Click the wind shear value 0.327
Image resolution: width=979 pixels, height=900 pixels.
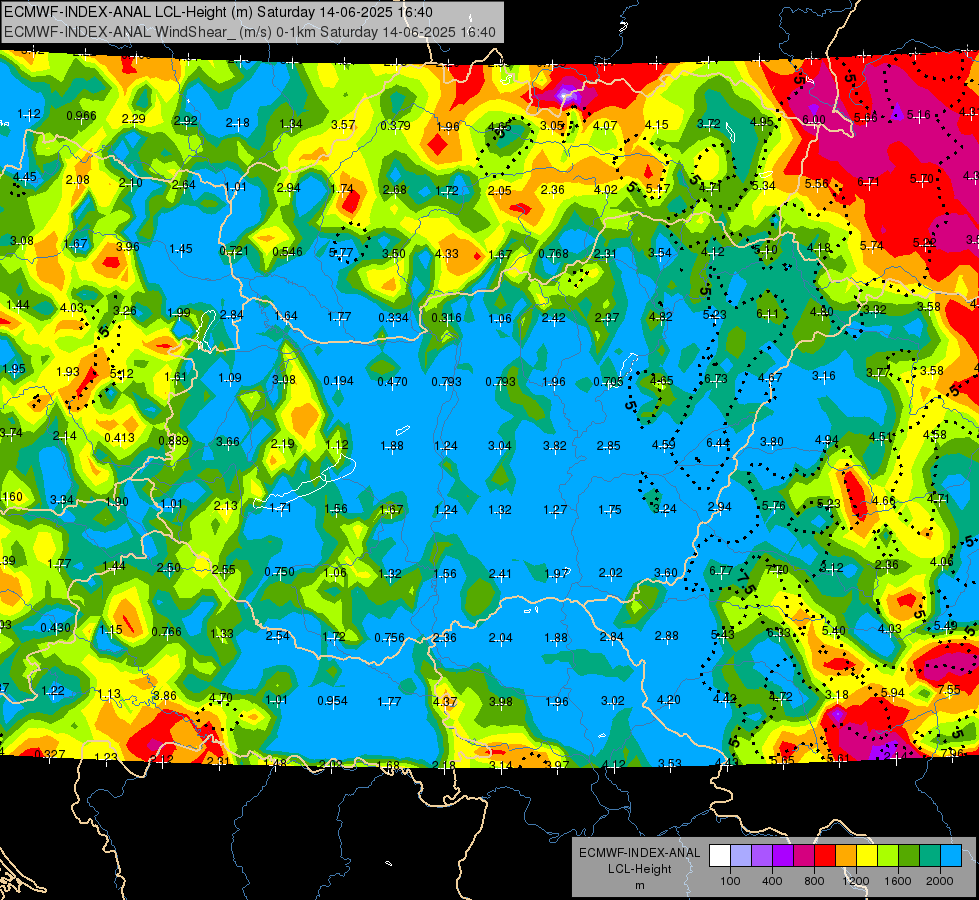49,754
